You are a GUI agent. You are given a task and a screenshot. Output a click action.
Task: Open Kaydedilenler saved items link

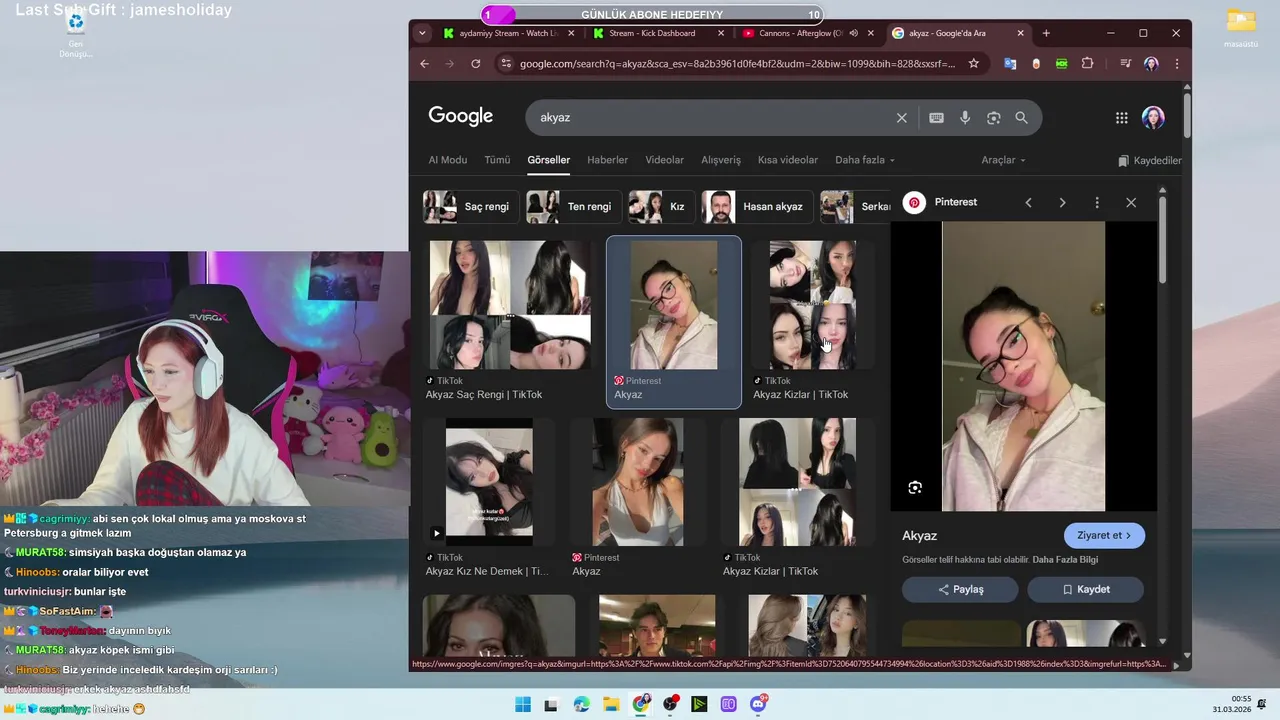(1150, 161)
